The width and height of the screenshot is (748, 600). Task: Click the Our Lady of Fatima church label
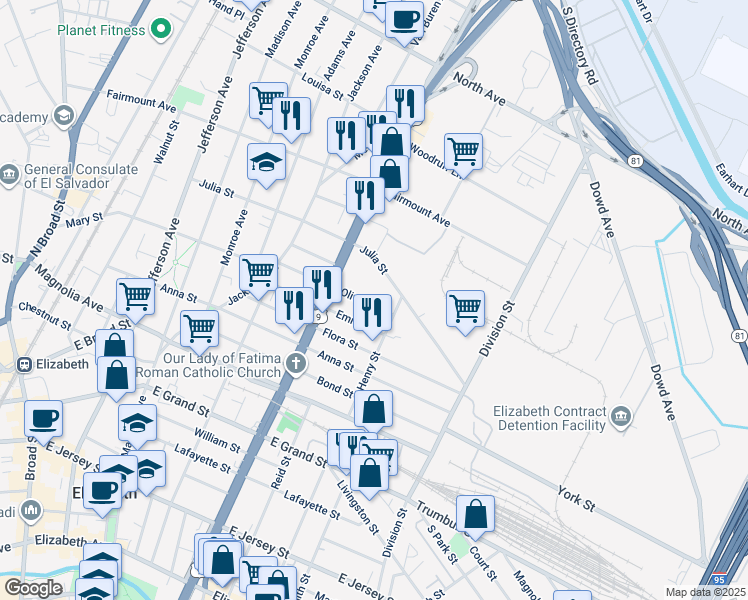(x=209, y=365)
